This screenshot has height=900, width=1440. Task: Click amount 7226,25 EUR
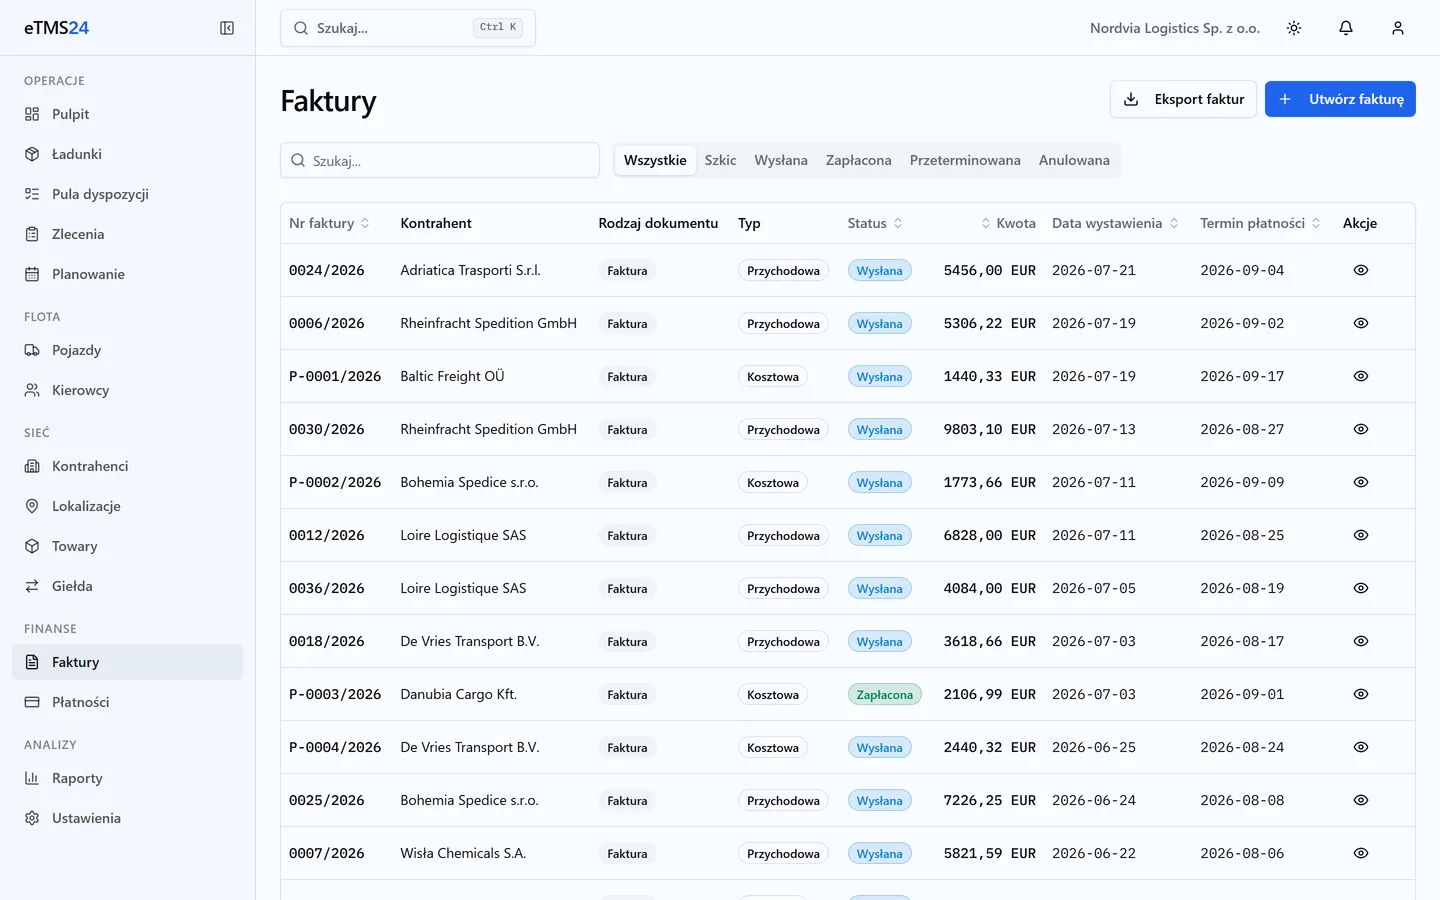(989, 800)
